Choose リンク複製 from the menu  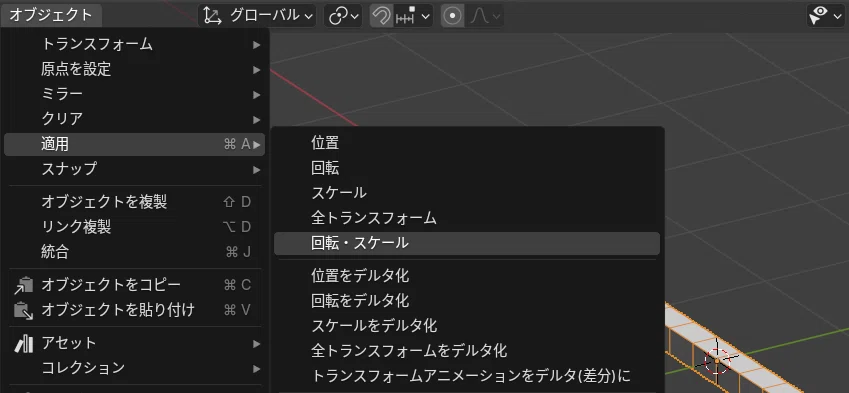pyautogui.click(x=134, y=227)
